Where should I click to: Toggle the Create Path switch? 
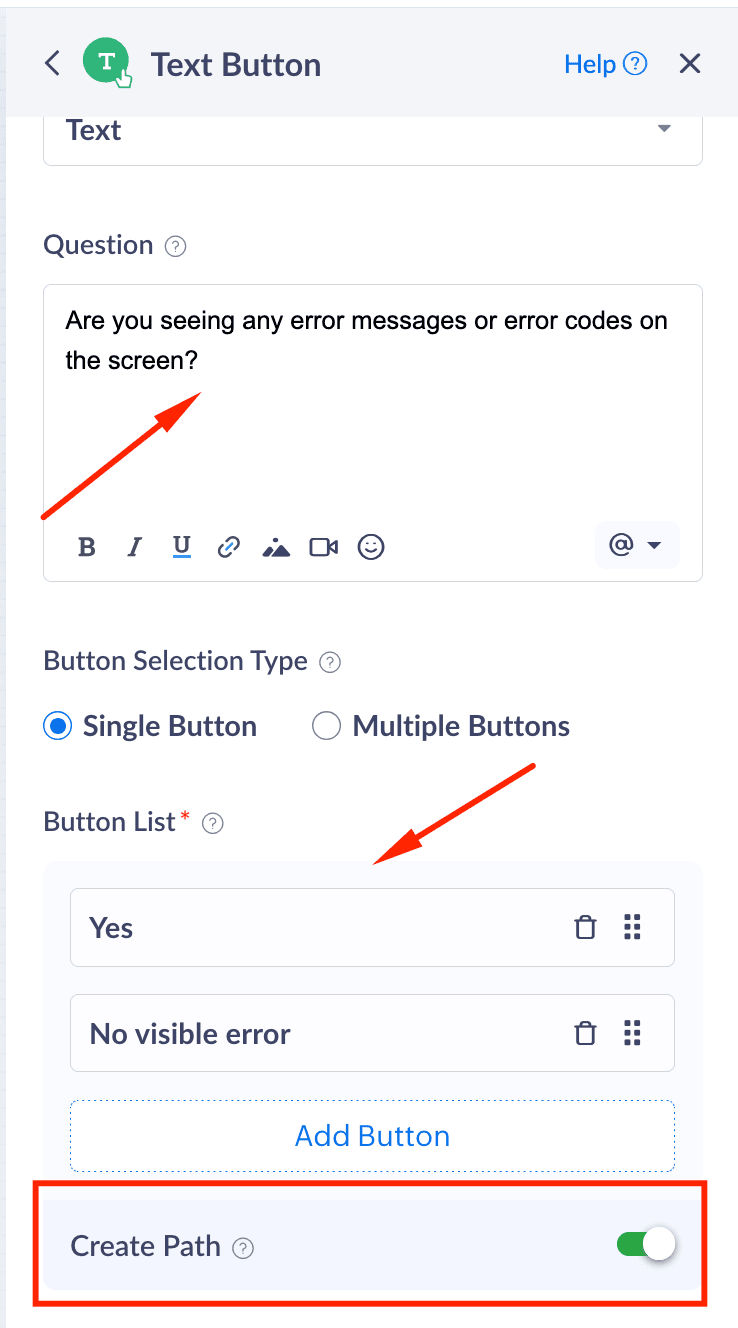pyautogui.click(x=646, y=1245)
